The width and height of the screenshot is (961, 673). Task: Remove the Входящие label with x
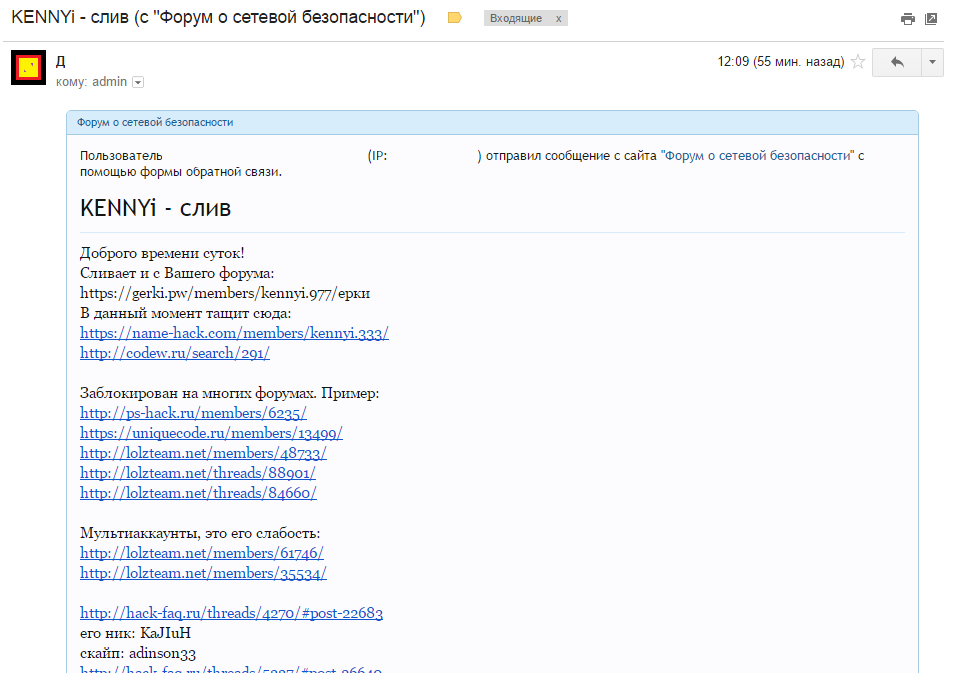pyautogui.click(x=558, y=19)
